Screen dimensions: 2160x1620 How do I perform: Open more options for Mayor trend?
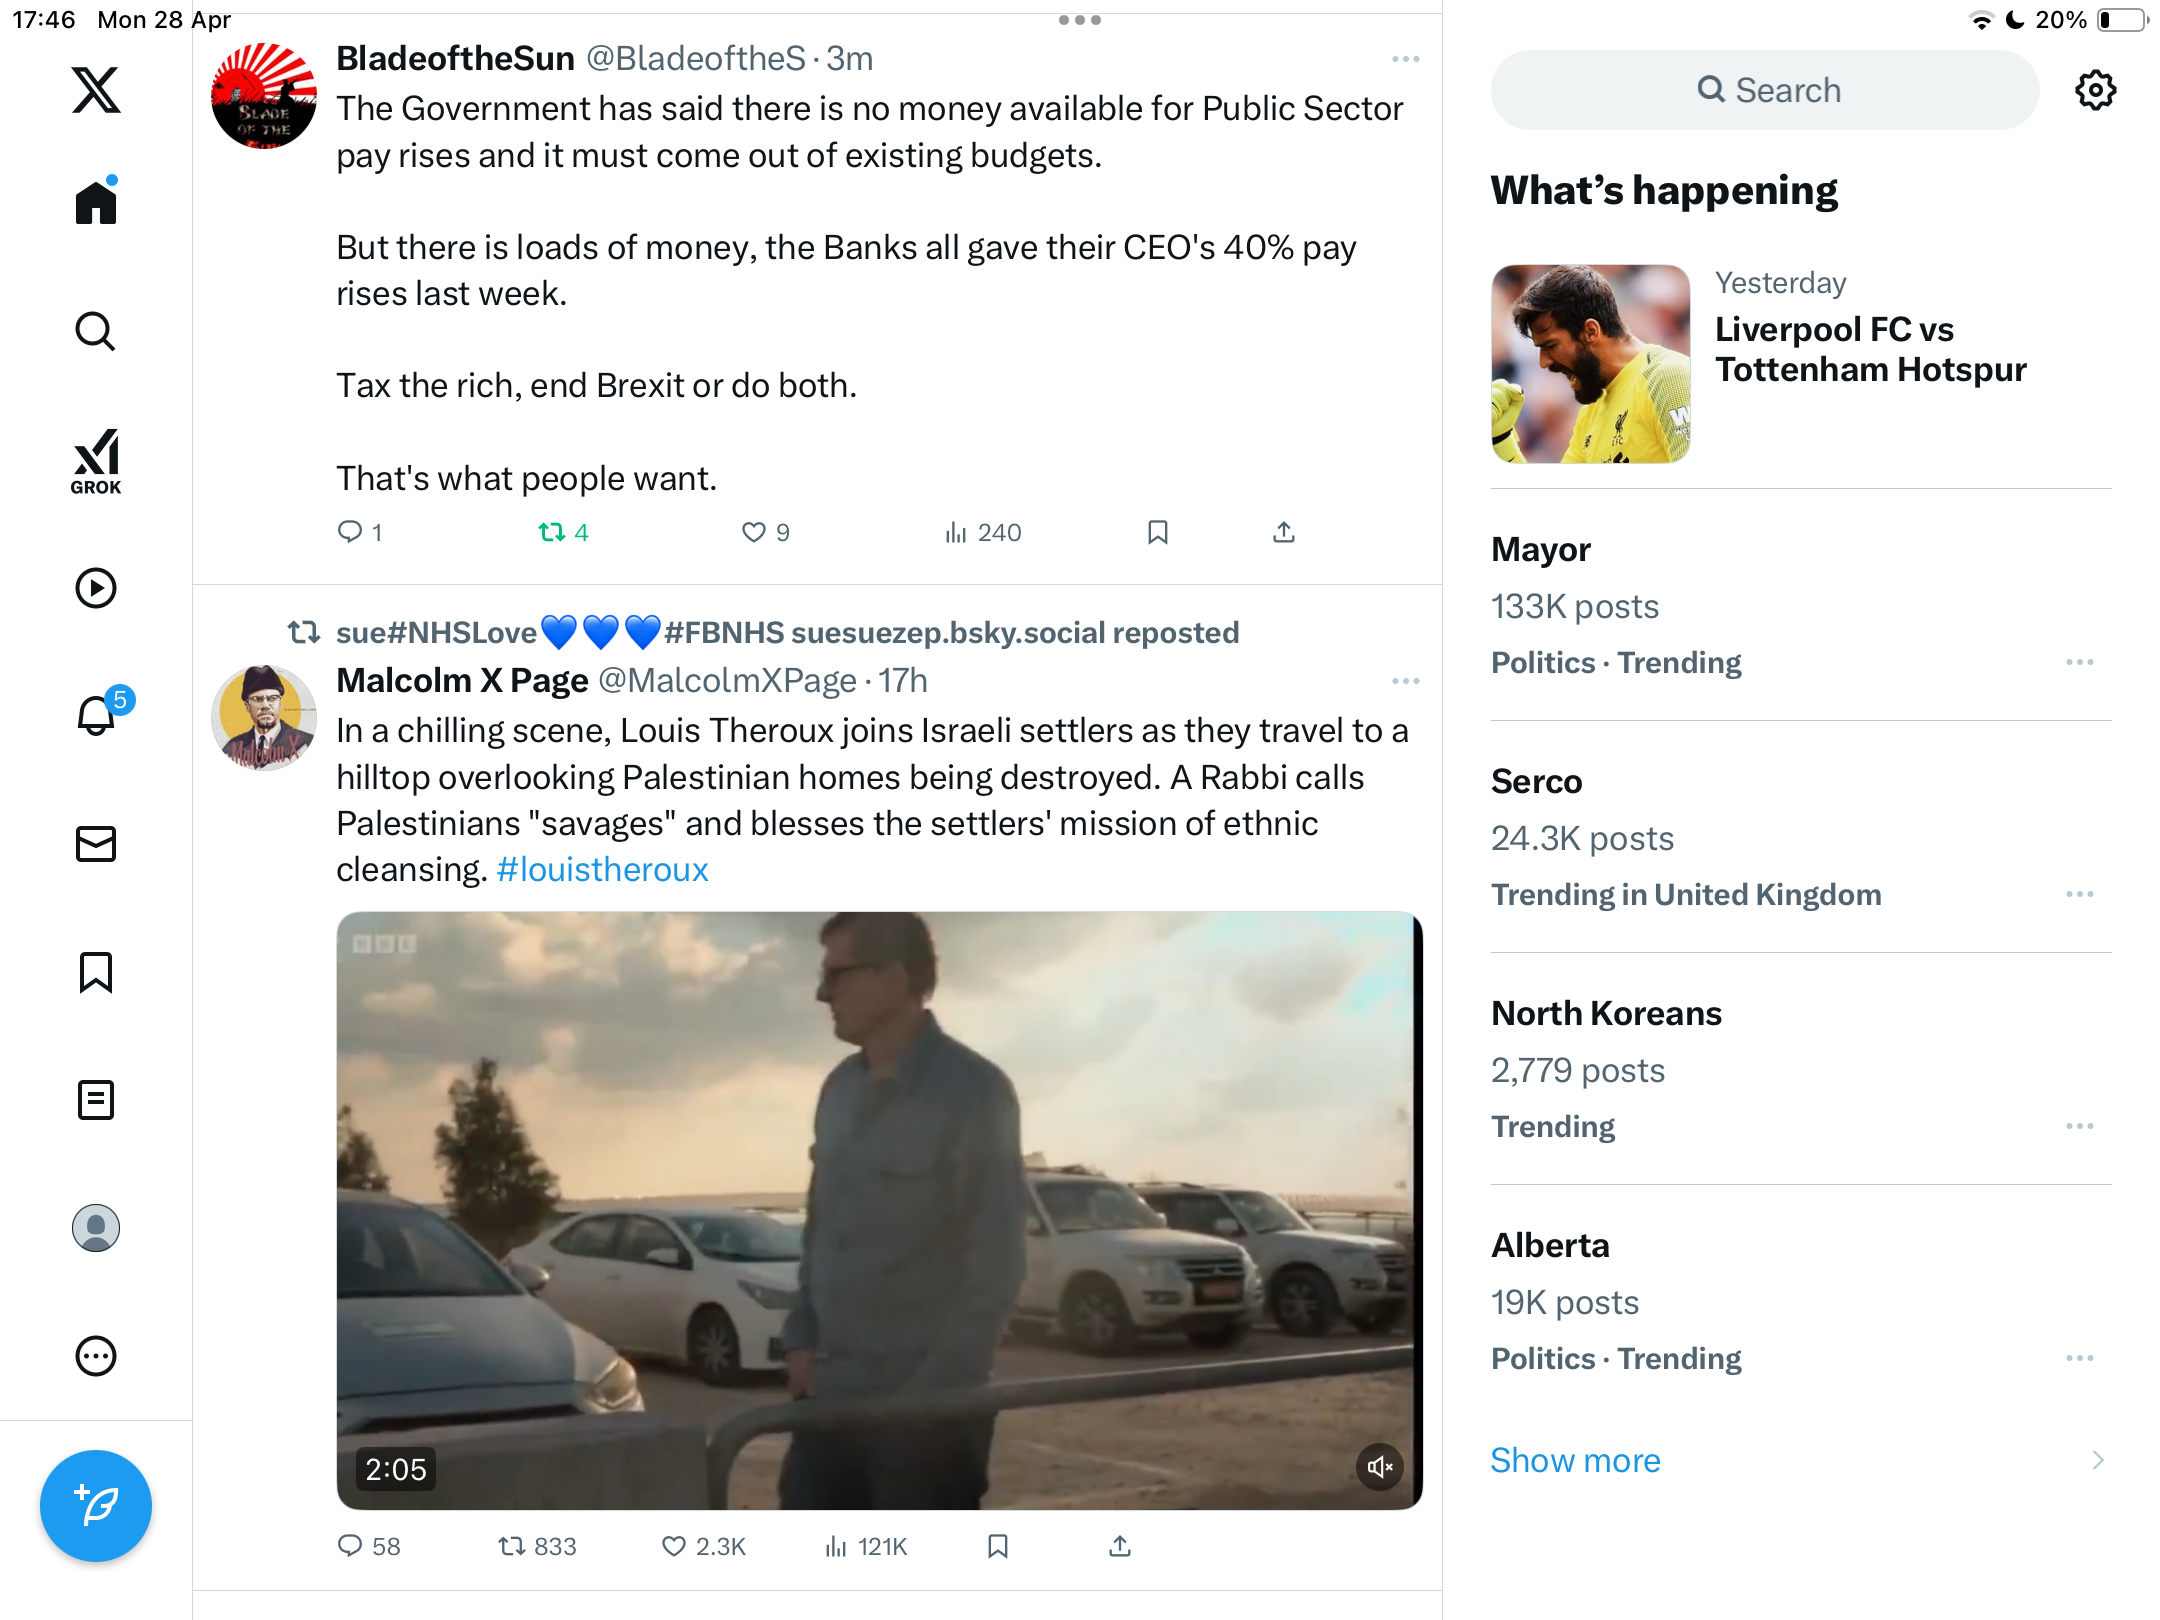(x=2080, y=662)
